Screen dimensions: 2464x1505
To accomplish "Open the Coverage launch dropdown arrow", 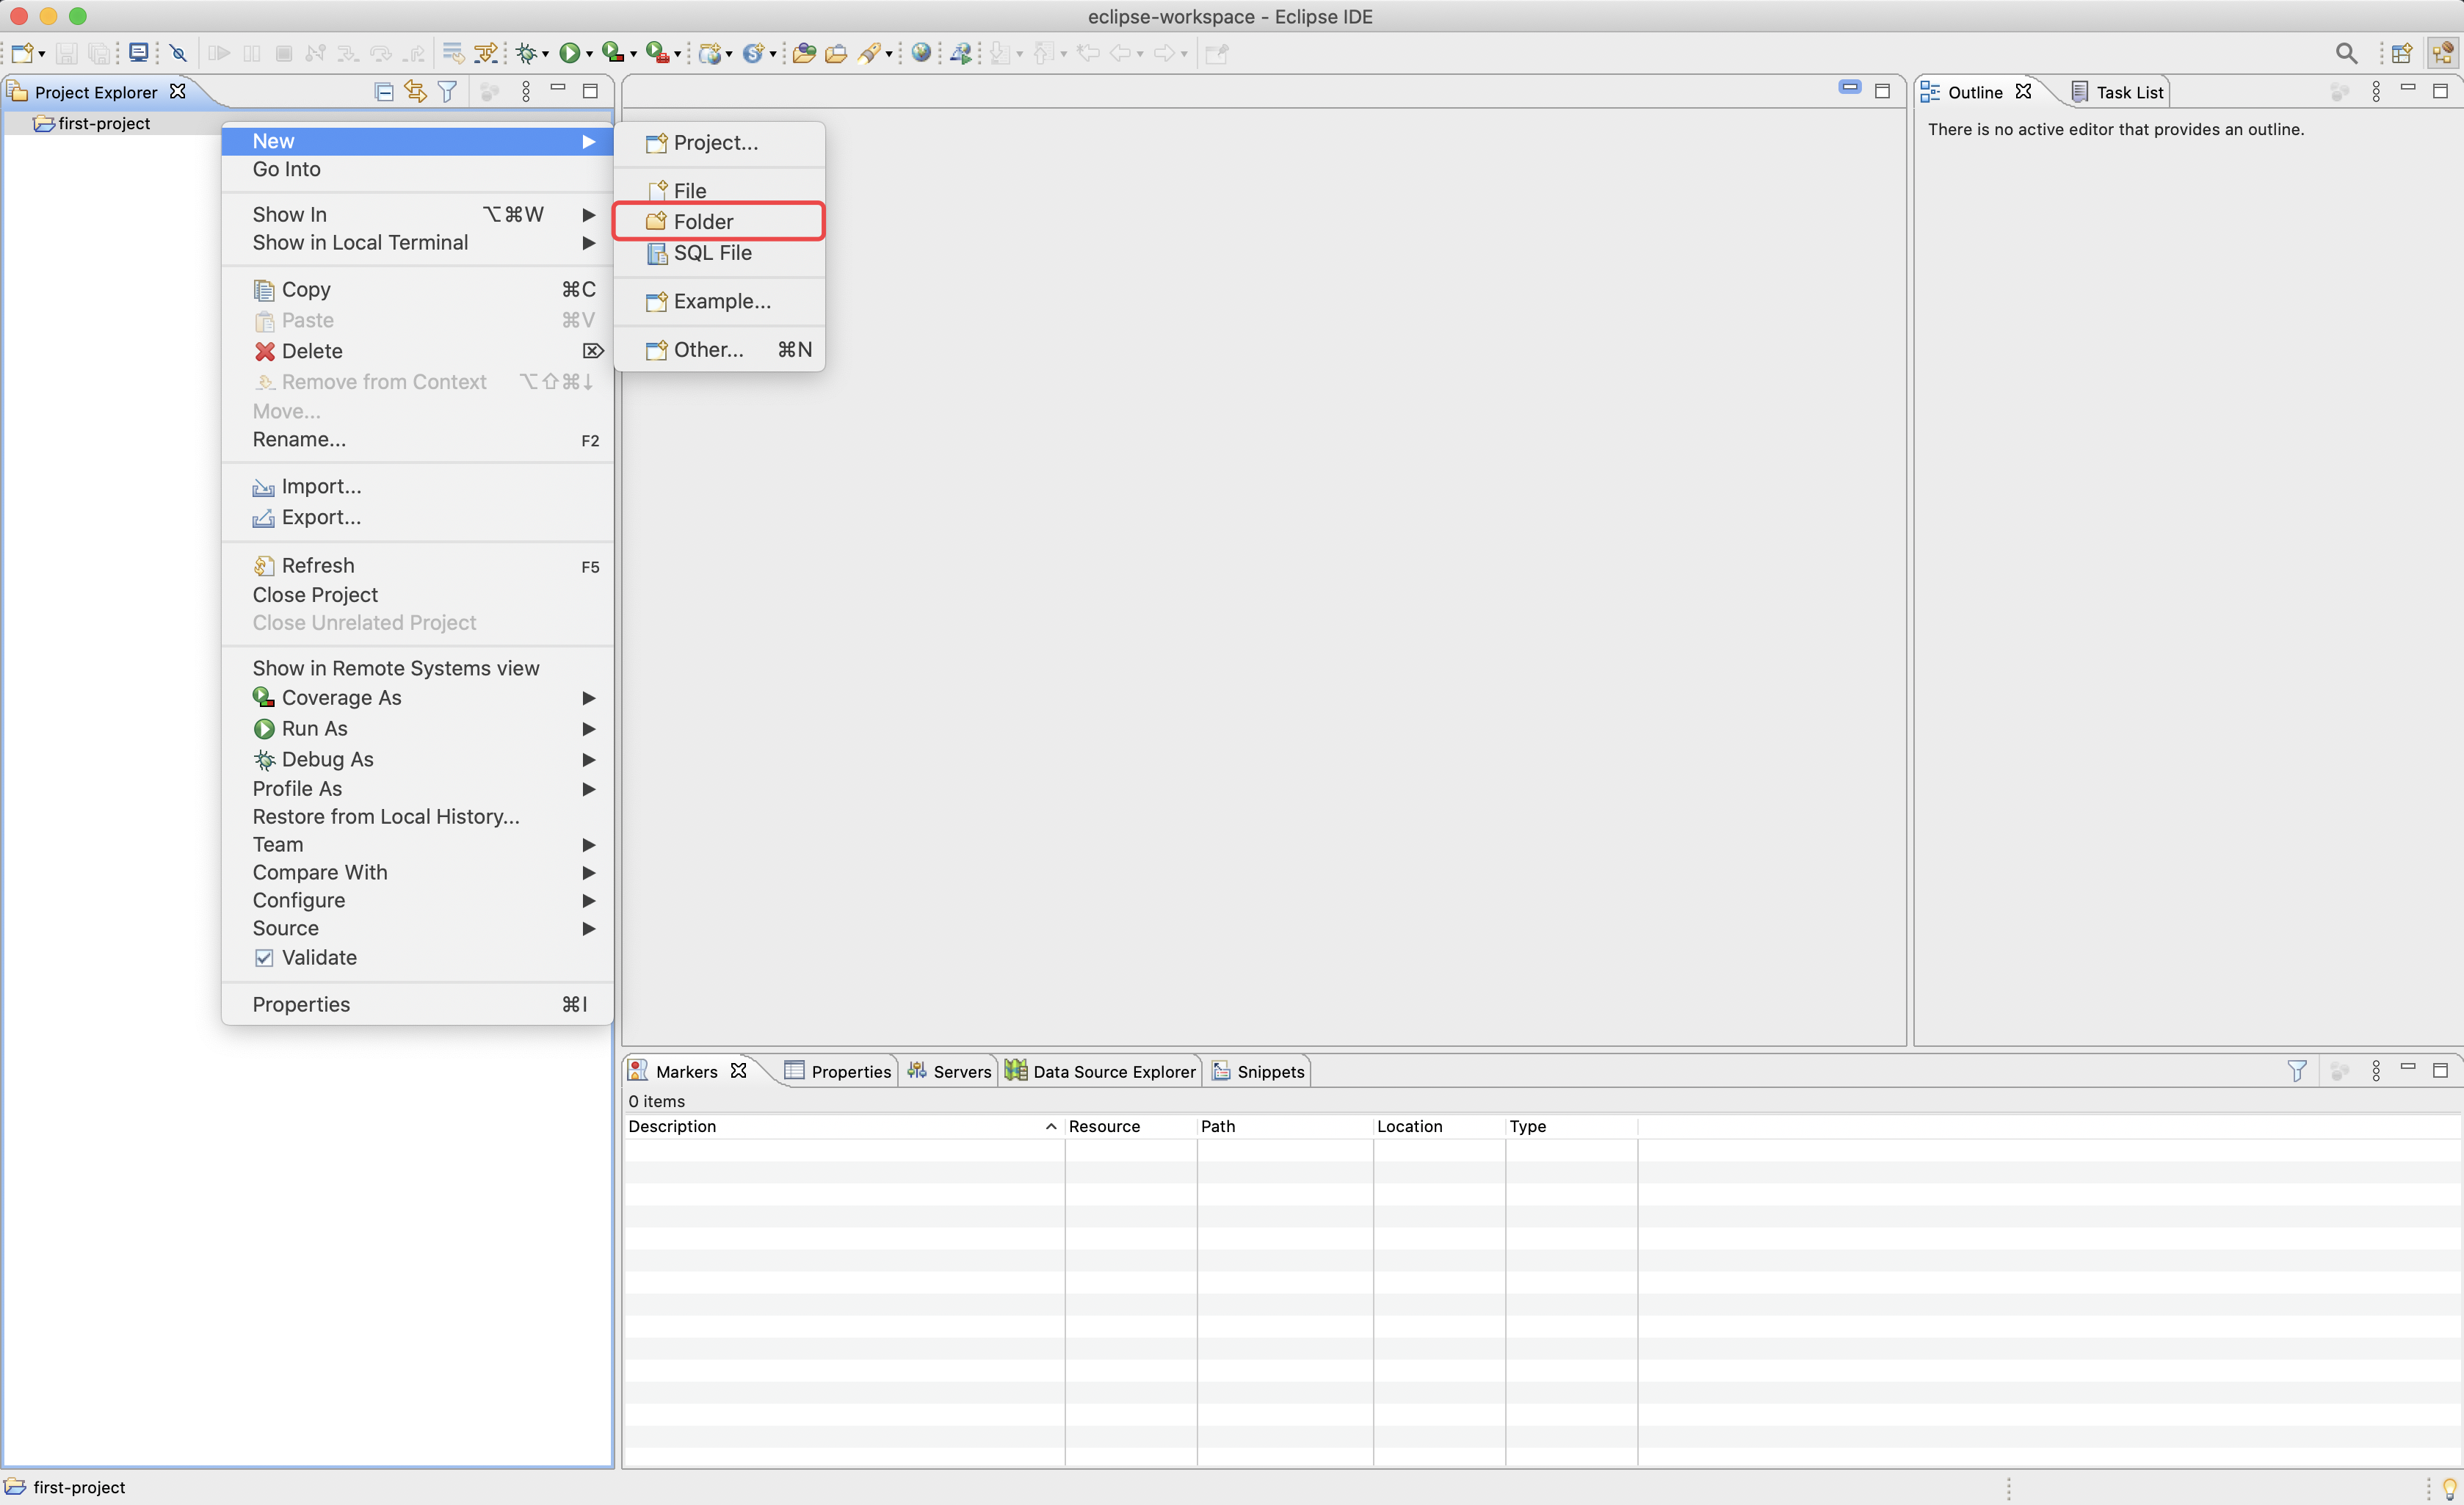I will tap(633, 54).
